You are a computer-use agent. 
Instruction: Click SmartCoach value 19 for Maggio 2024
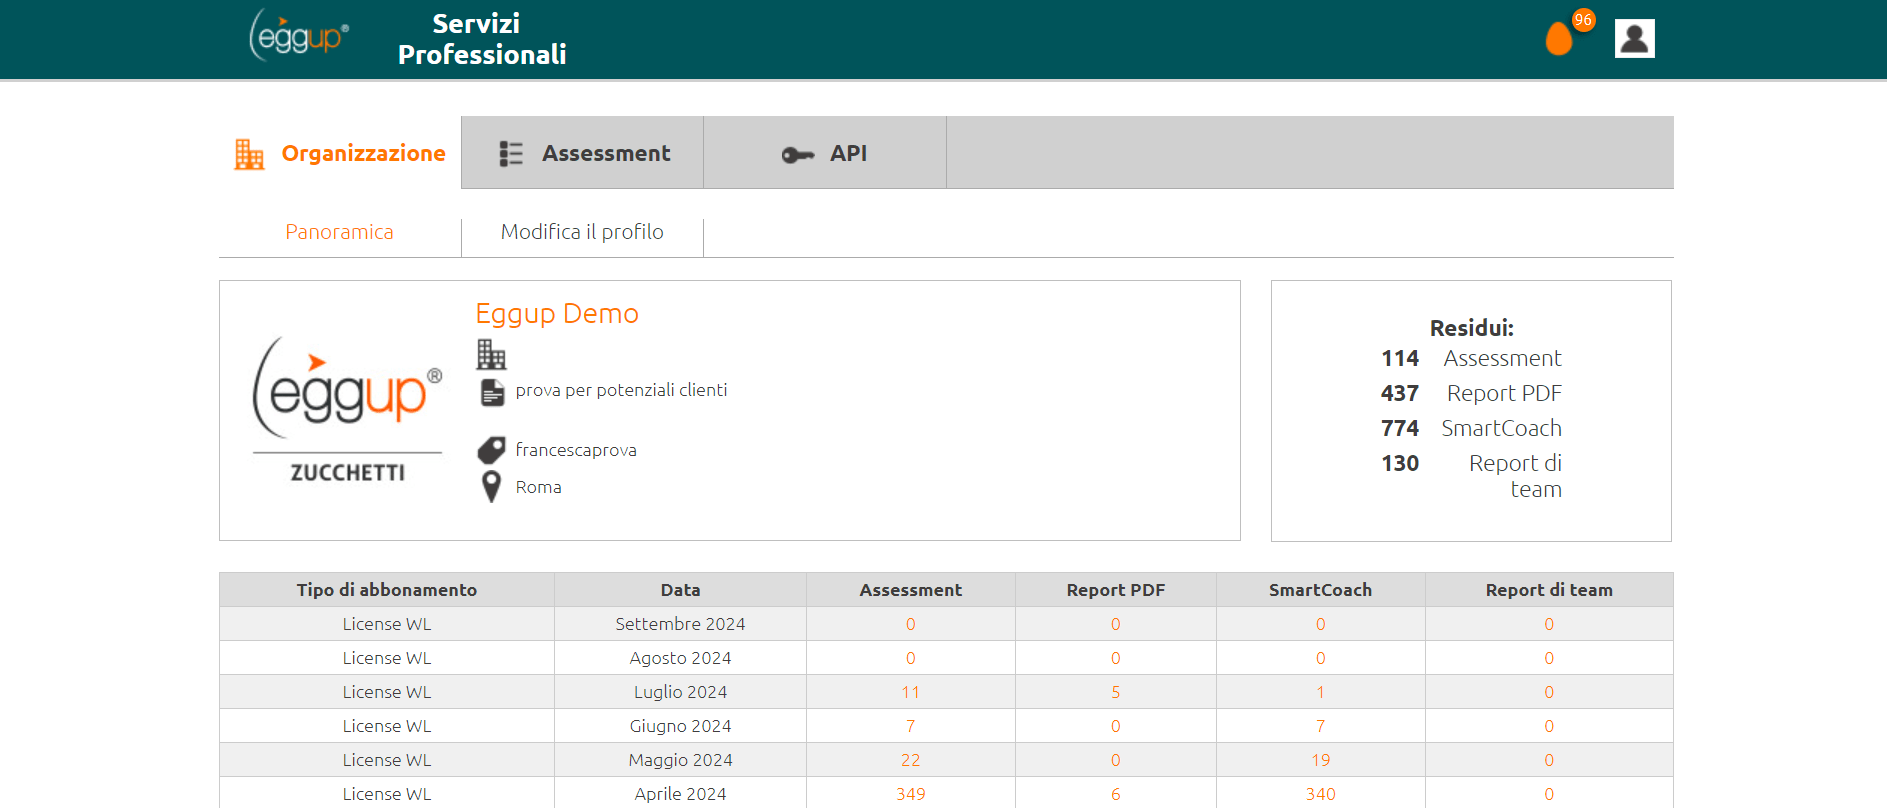[1320, 760]
